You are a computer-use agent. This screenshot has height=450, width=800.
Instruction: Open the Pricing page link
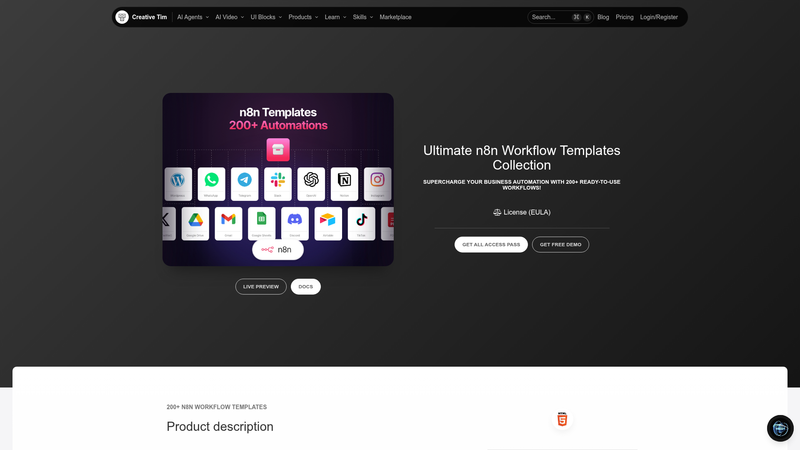tap(624, 17)
